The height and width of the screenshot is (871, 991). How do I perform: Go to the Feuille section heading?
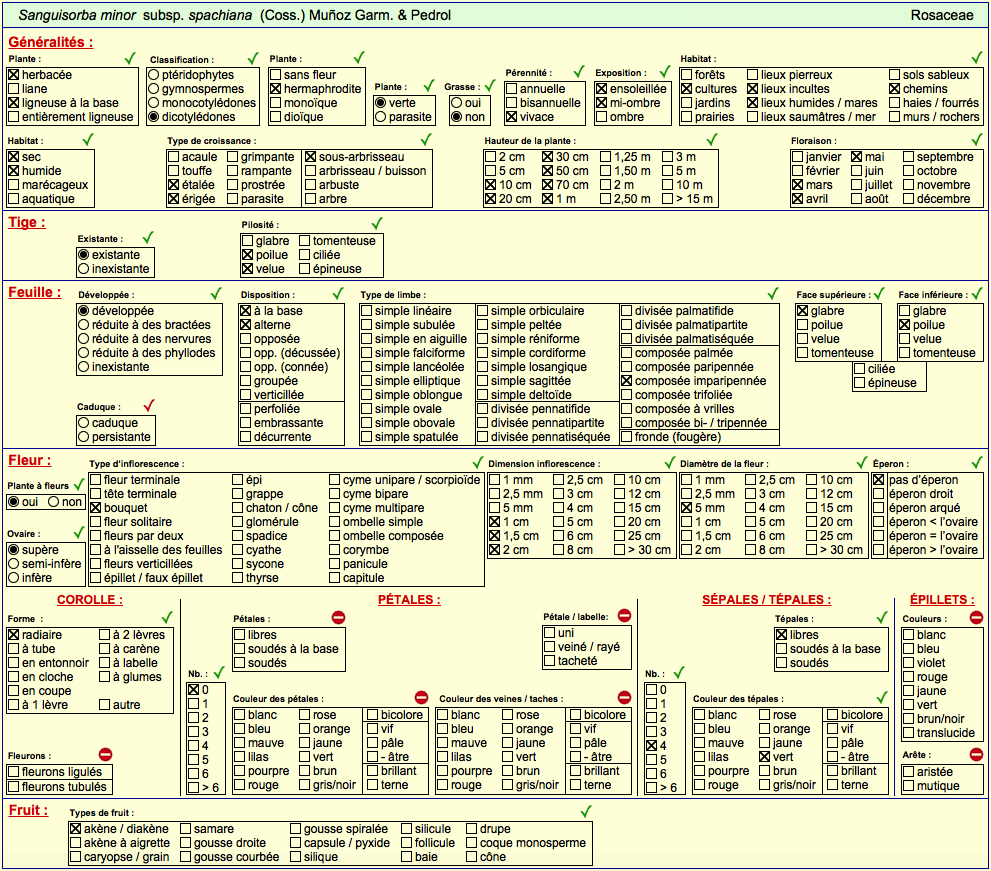[x=35, y=293]
